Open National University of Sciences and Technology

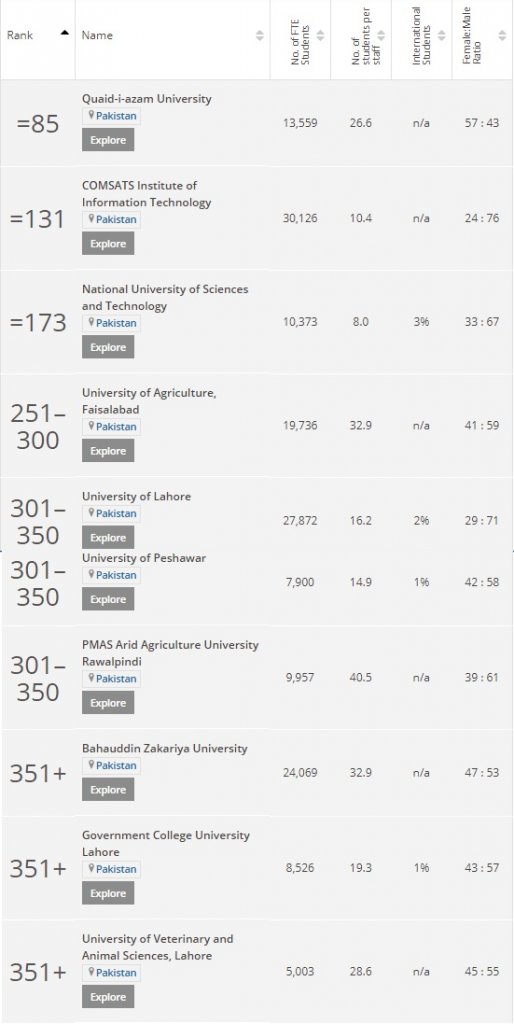(165, 297)
